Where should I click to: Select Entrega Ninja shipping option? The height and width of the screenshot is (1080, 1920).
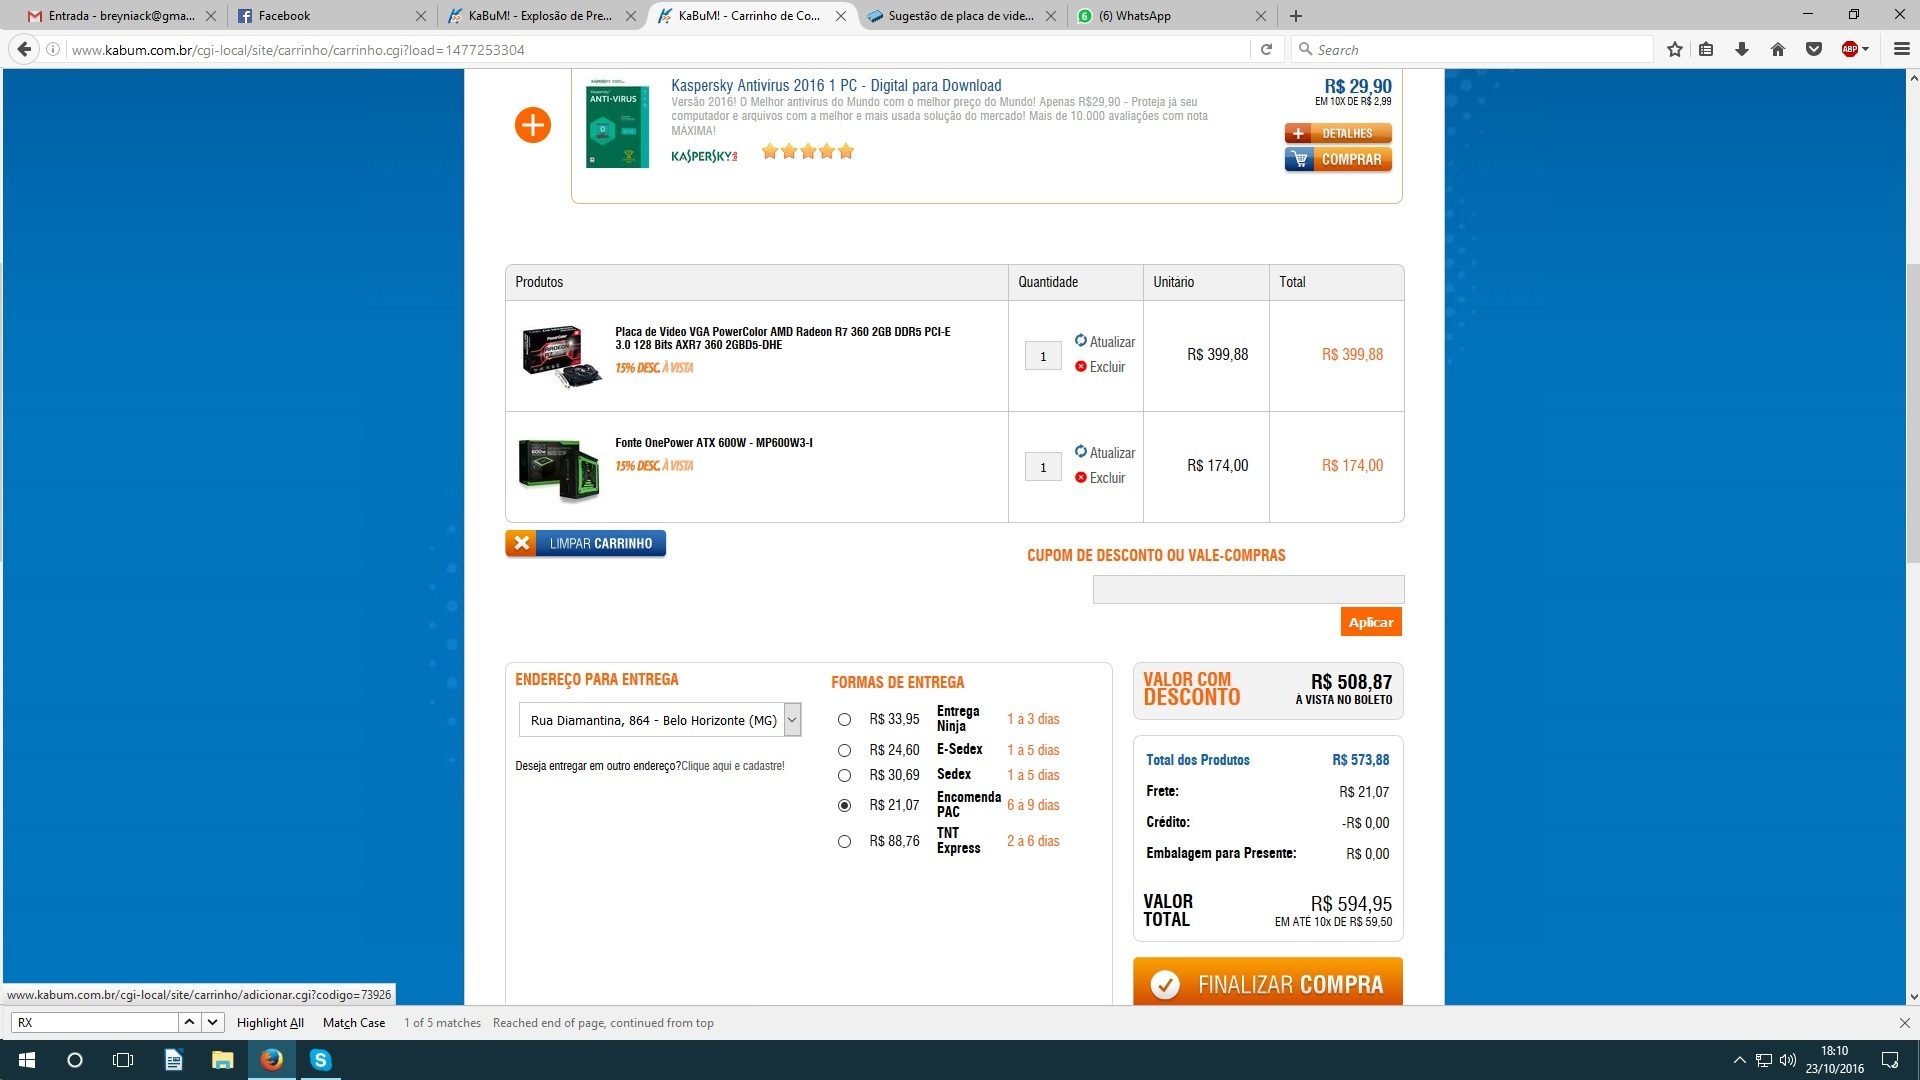click(x=844, y=719)
